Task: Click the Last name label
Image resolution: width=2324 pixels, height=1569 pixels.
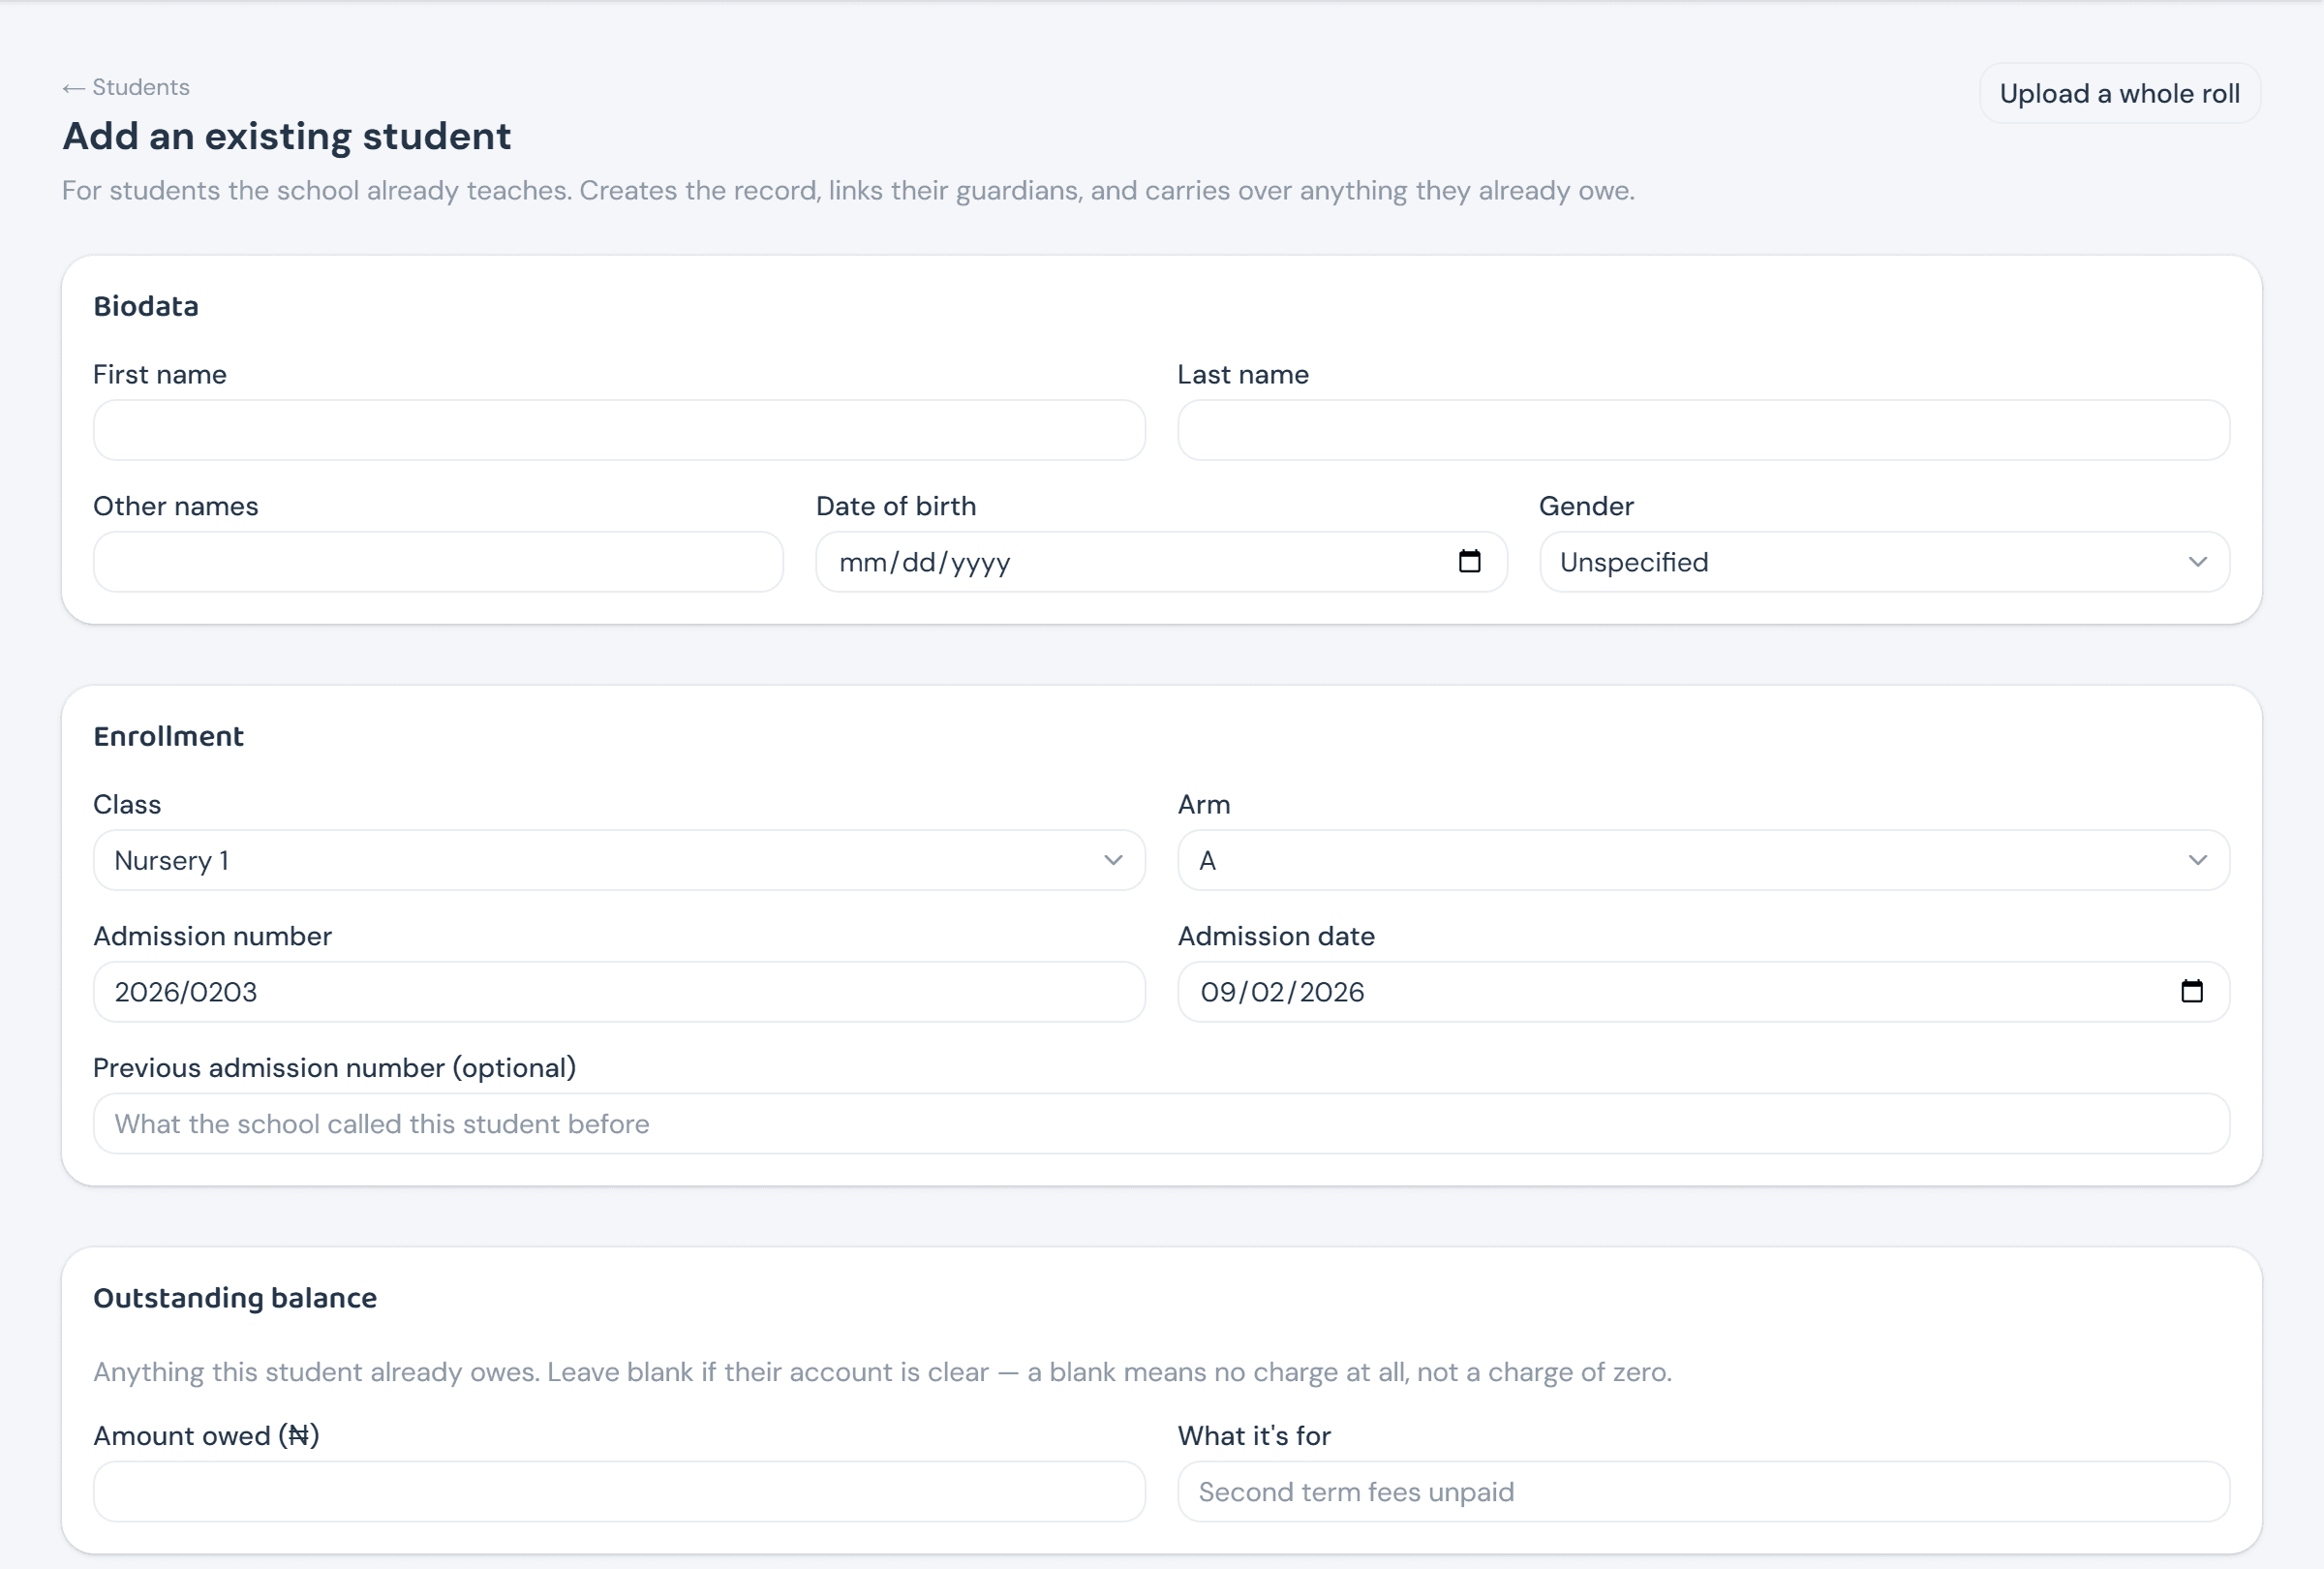Action: pyautogui.click(x=1243, y=374)
